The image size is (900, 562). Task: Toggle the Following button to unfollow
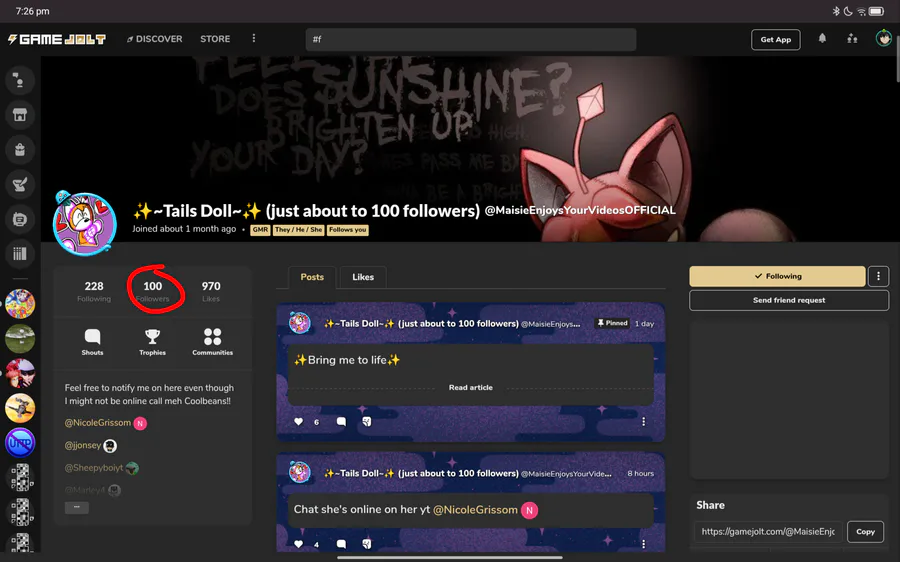click(x=777, y=276)
